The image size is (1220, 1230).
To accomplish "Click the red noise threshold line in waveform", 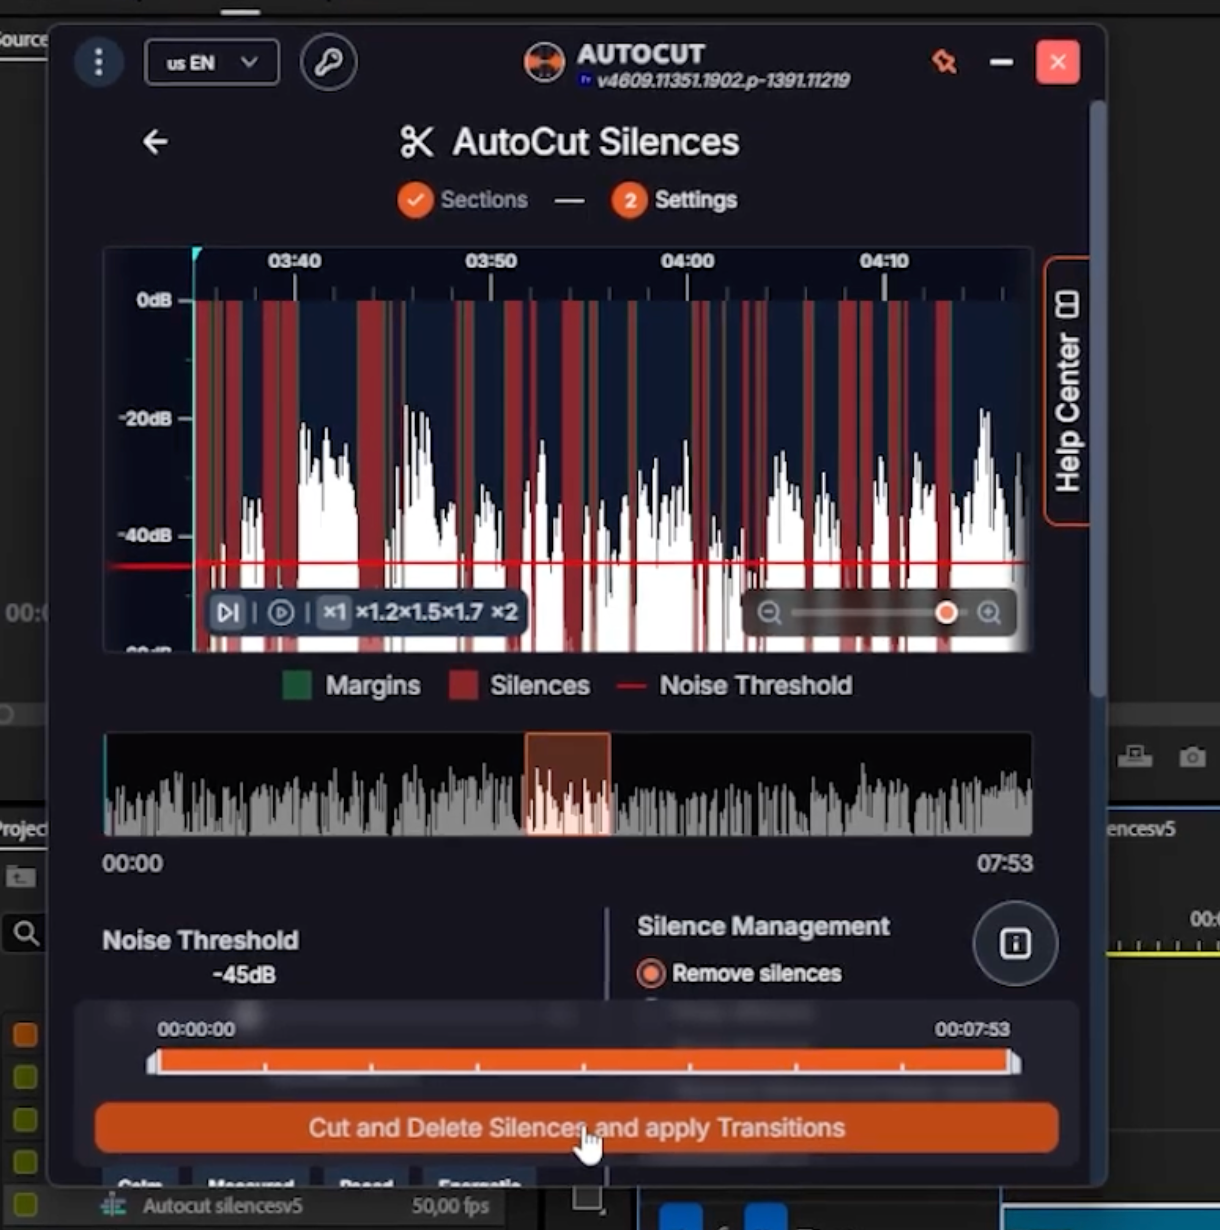I will [x=570, y=565].
